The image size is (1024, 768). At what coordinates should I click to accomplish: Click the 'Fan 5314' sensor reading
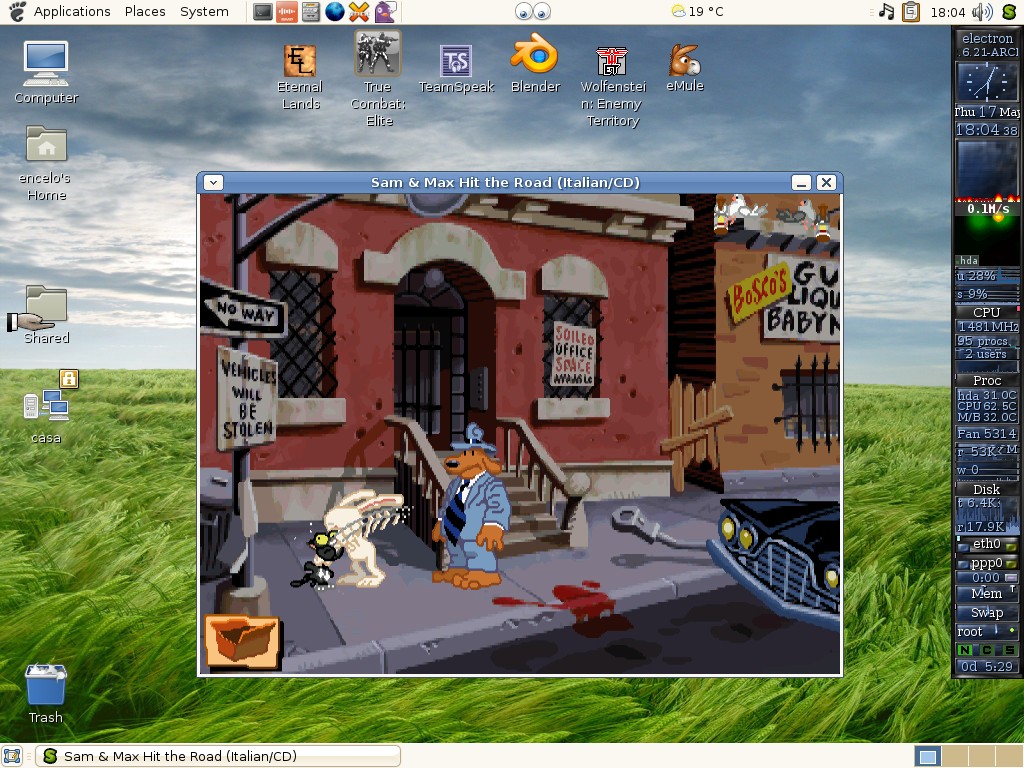[986, 433]
